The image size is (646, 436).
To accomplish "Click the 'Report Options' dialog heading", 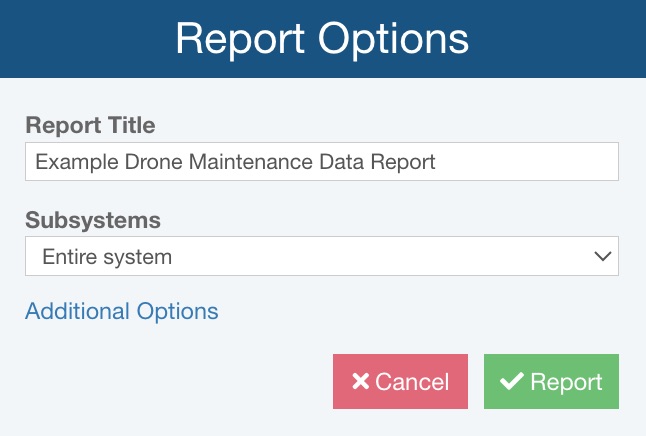I will [x=322, y=38].
